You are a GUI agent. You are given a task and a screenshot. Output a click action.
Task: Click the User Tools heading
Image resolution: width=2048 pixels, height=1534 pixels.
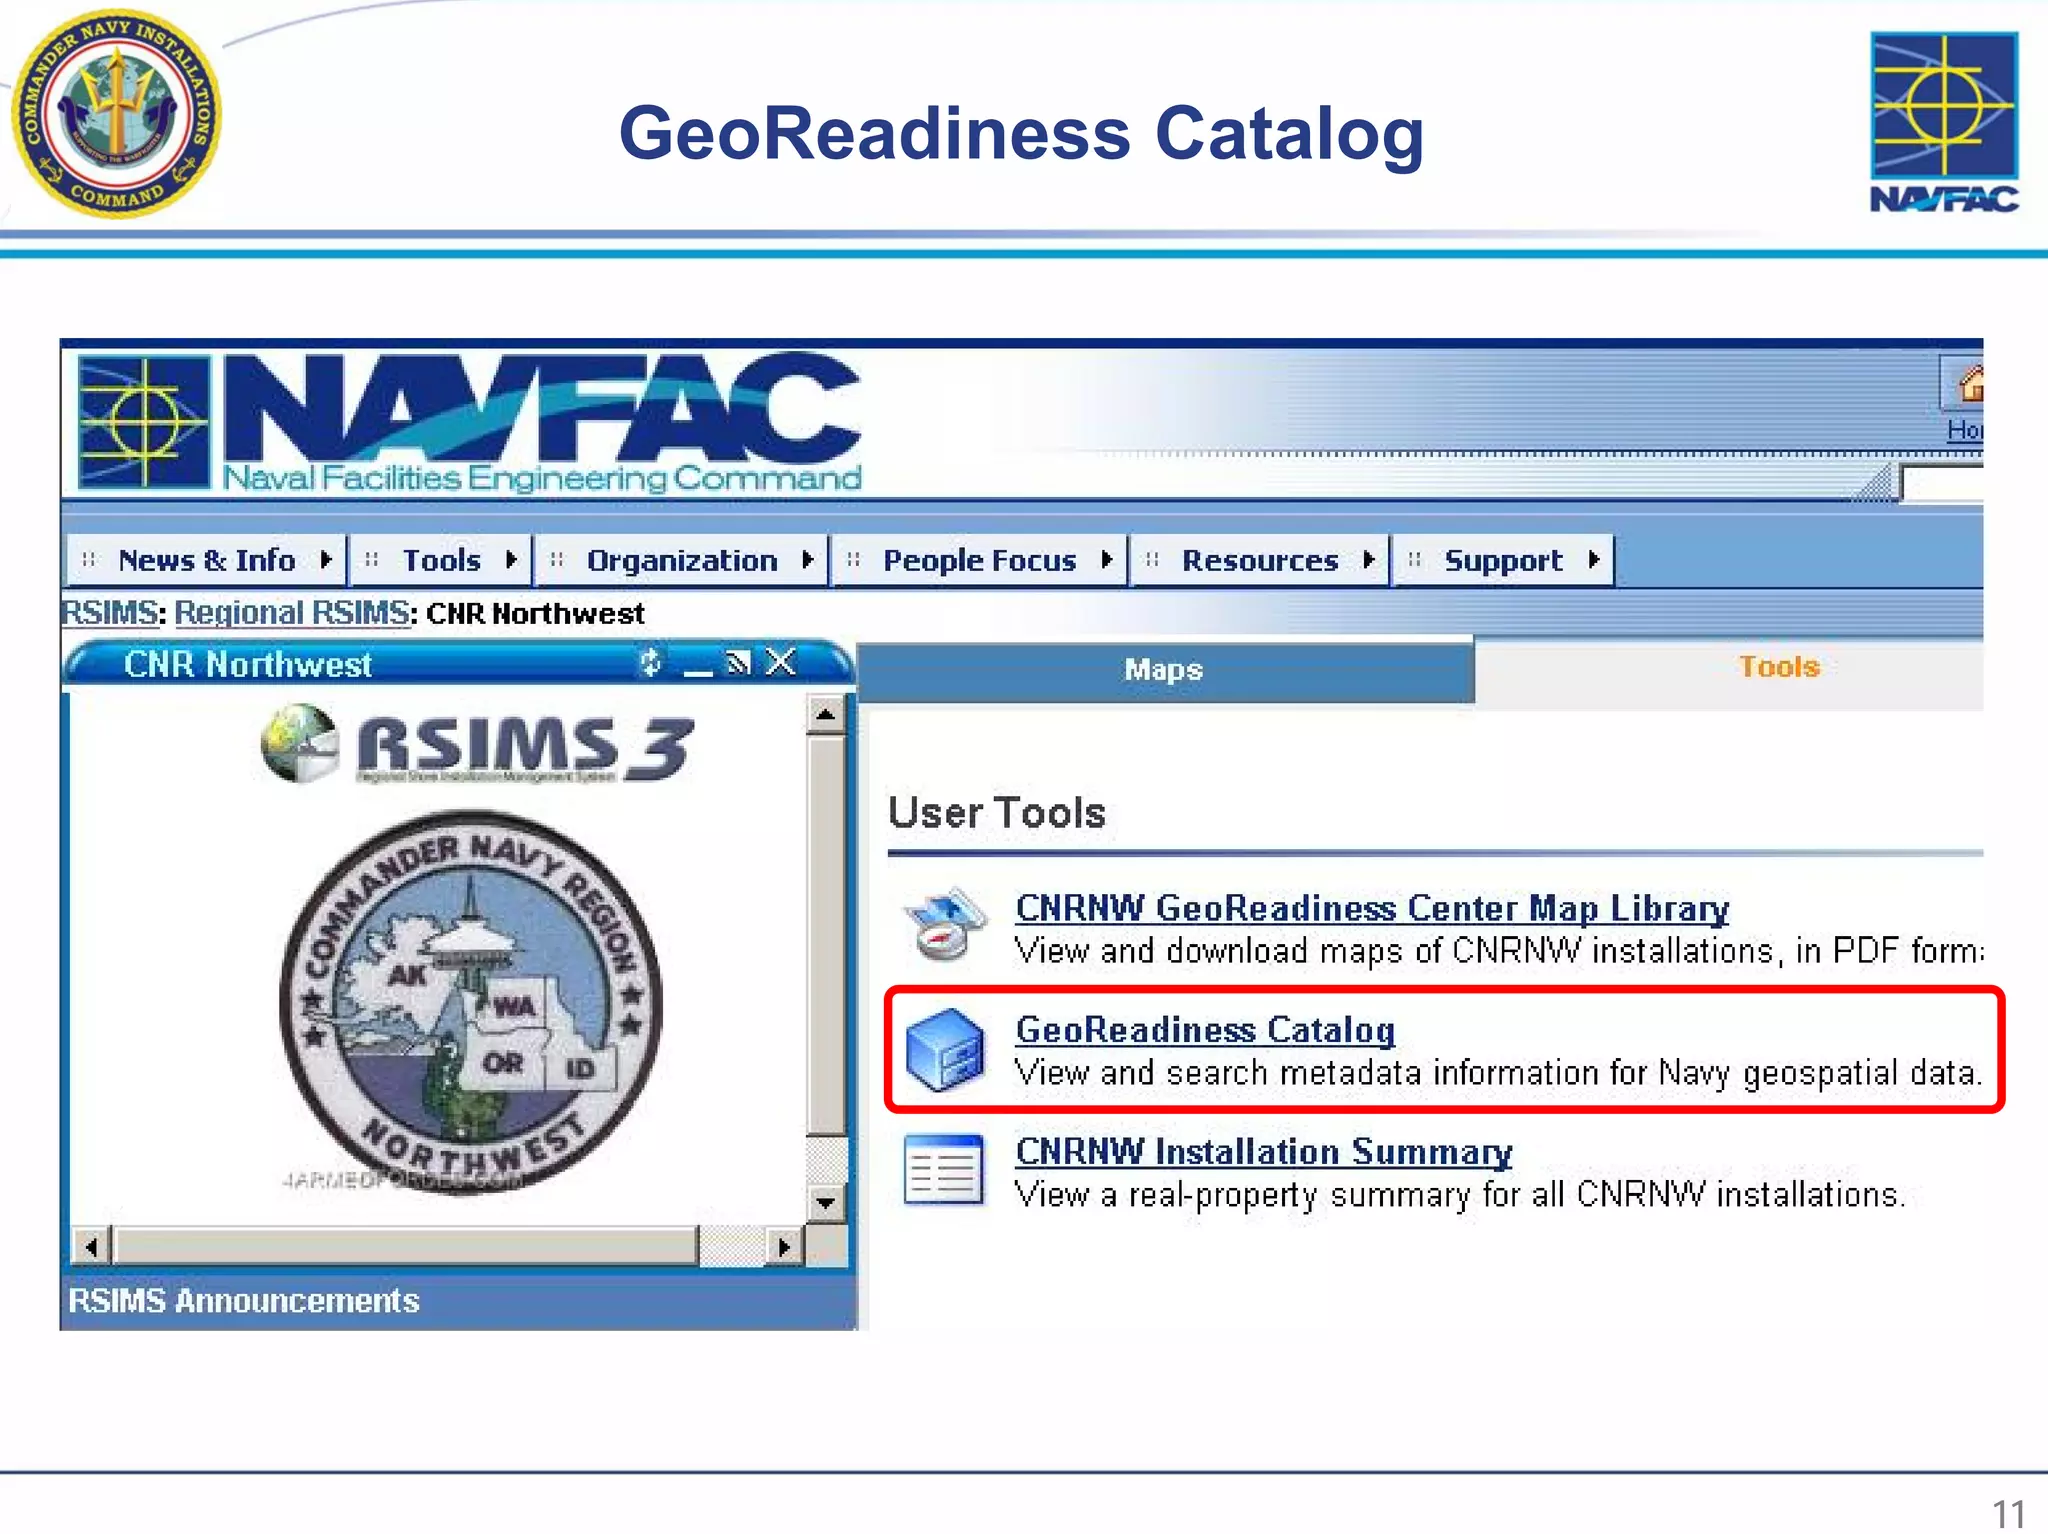click(x=997, y=812)
